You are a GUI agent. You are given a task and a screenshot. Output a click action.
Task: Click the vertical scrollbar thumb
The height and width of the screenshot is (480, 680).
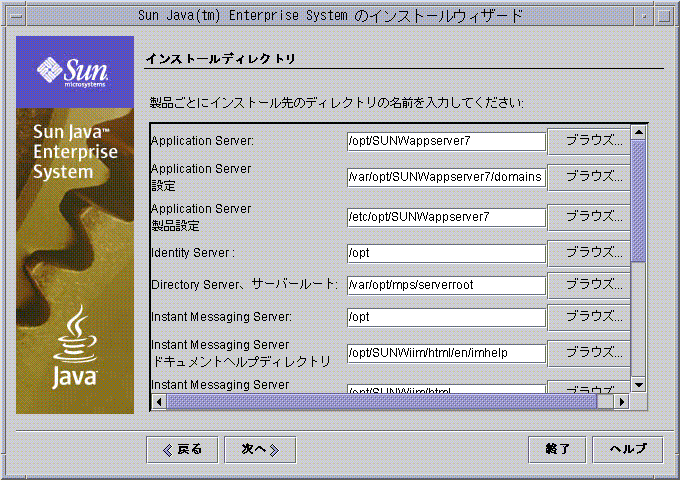point(639,200)
